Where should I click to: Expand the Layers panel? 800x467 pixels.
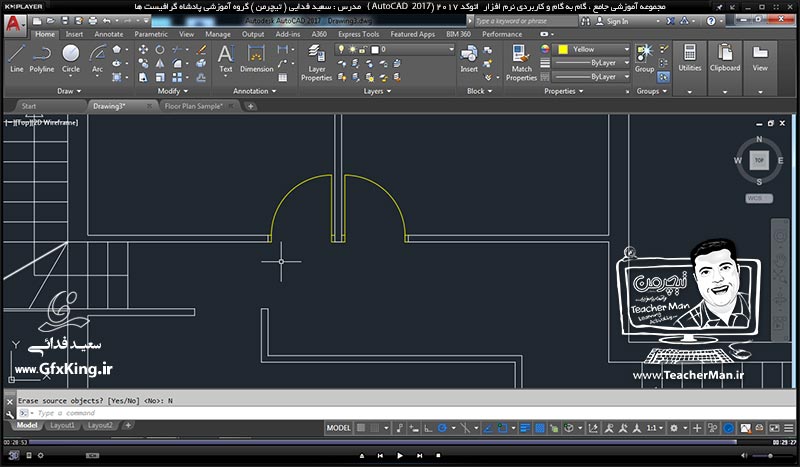(x=377, y=91)
